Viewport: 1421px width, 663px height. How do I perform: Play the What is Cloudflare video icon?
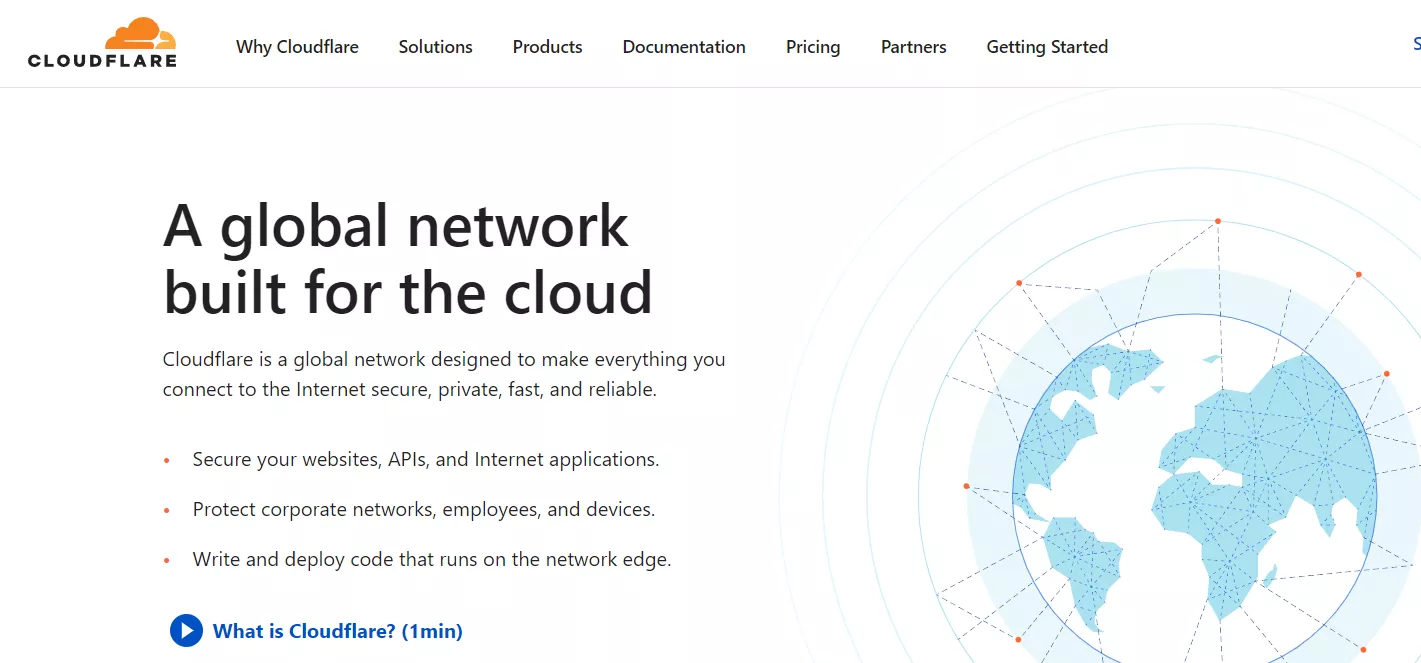[x=186, y=631]
